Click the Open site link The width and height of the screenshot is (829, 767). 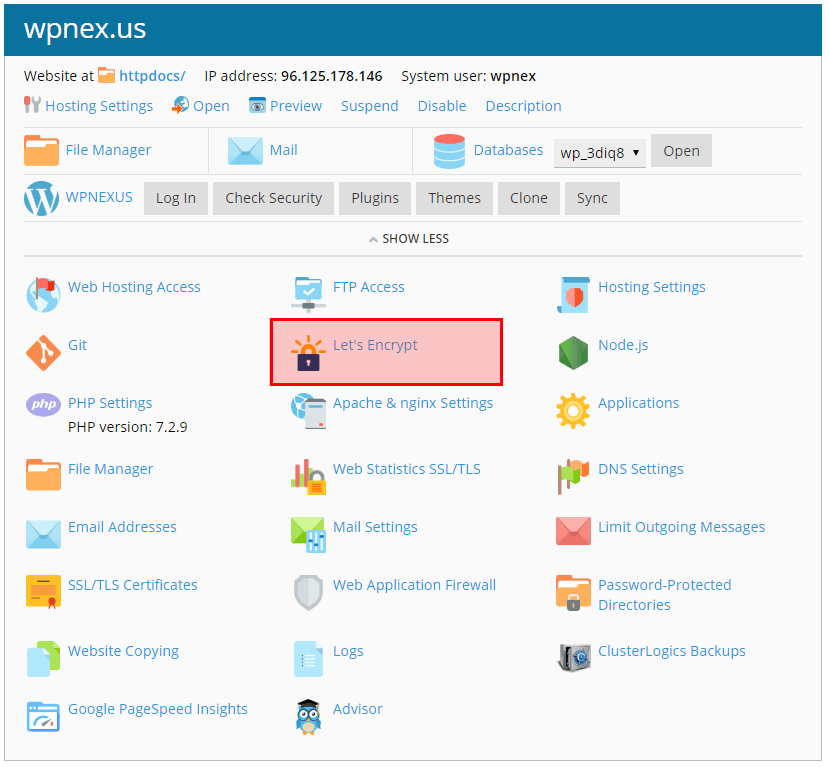211,106
